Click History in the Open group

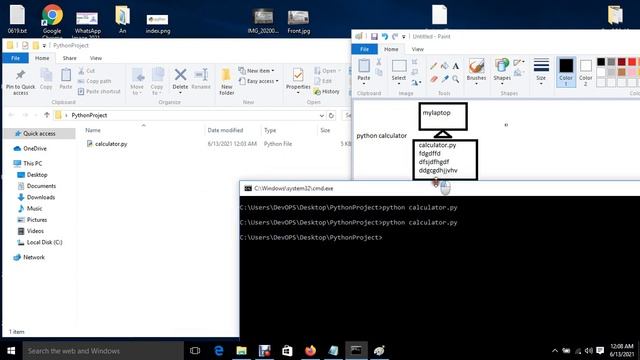tap(327, 91)
